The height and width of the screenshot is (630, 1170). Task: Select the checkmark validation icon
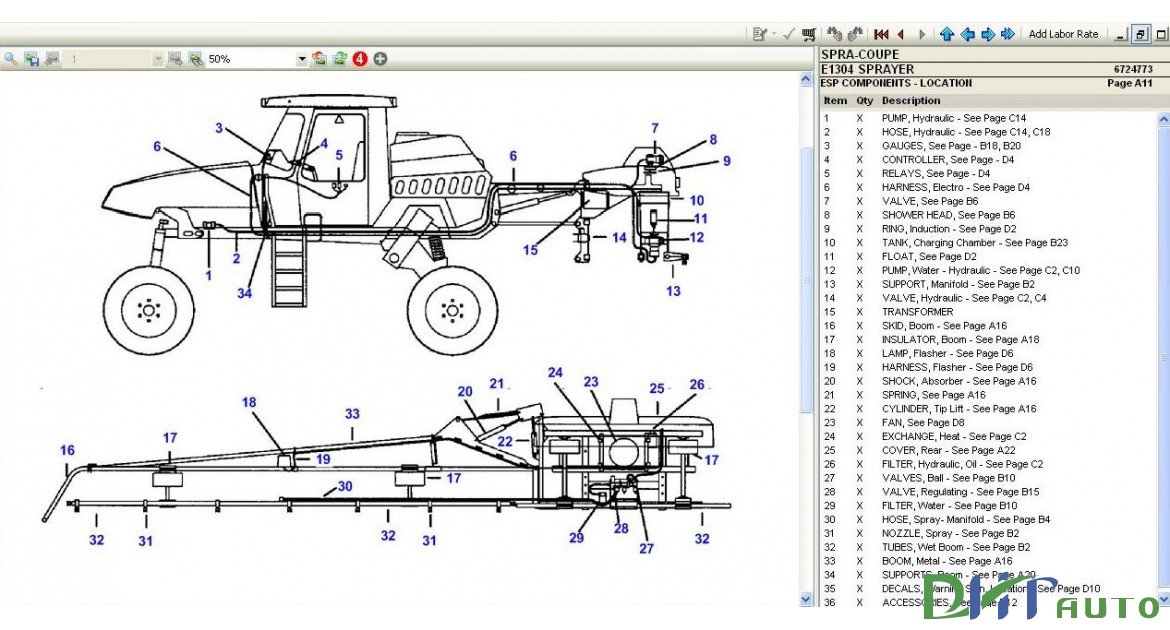tap(787, 33)
